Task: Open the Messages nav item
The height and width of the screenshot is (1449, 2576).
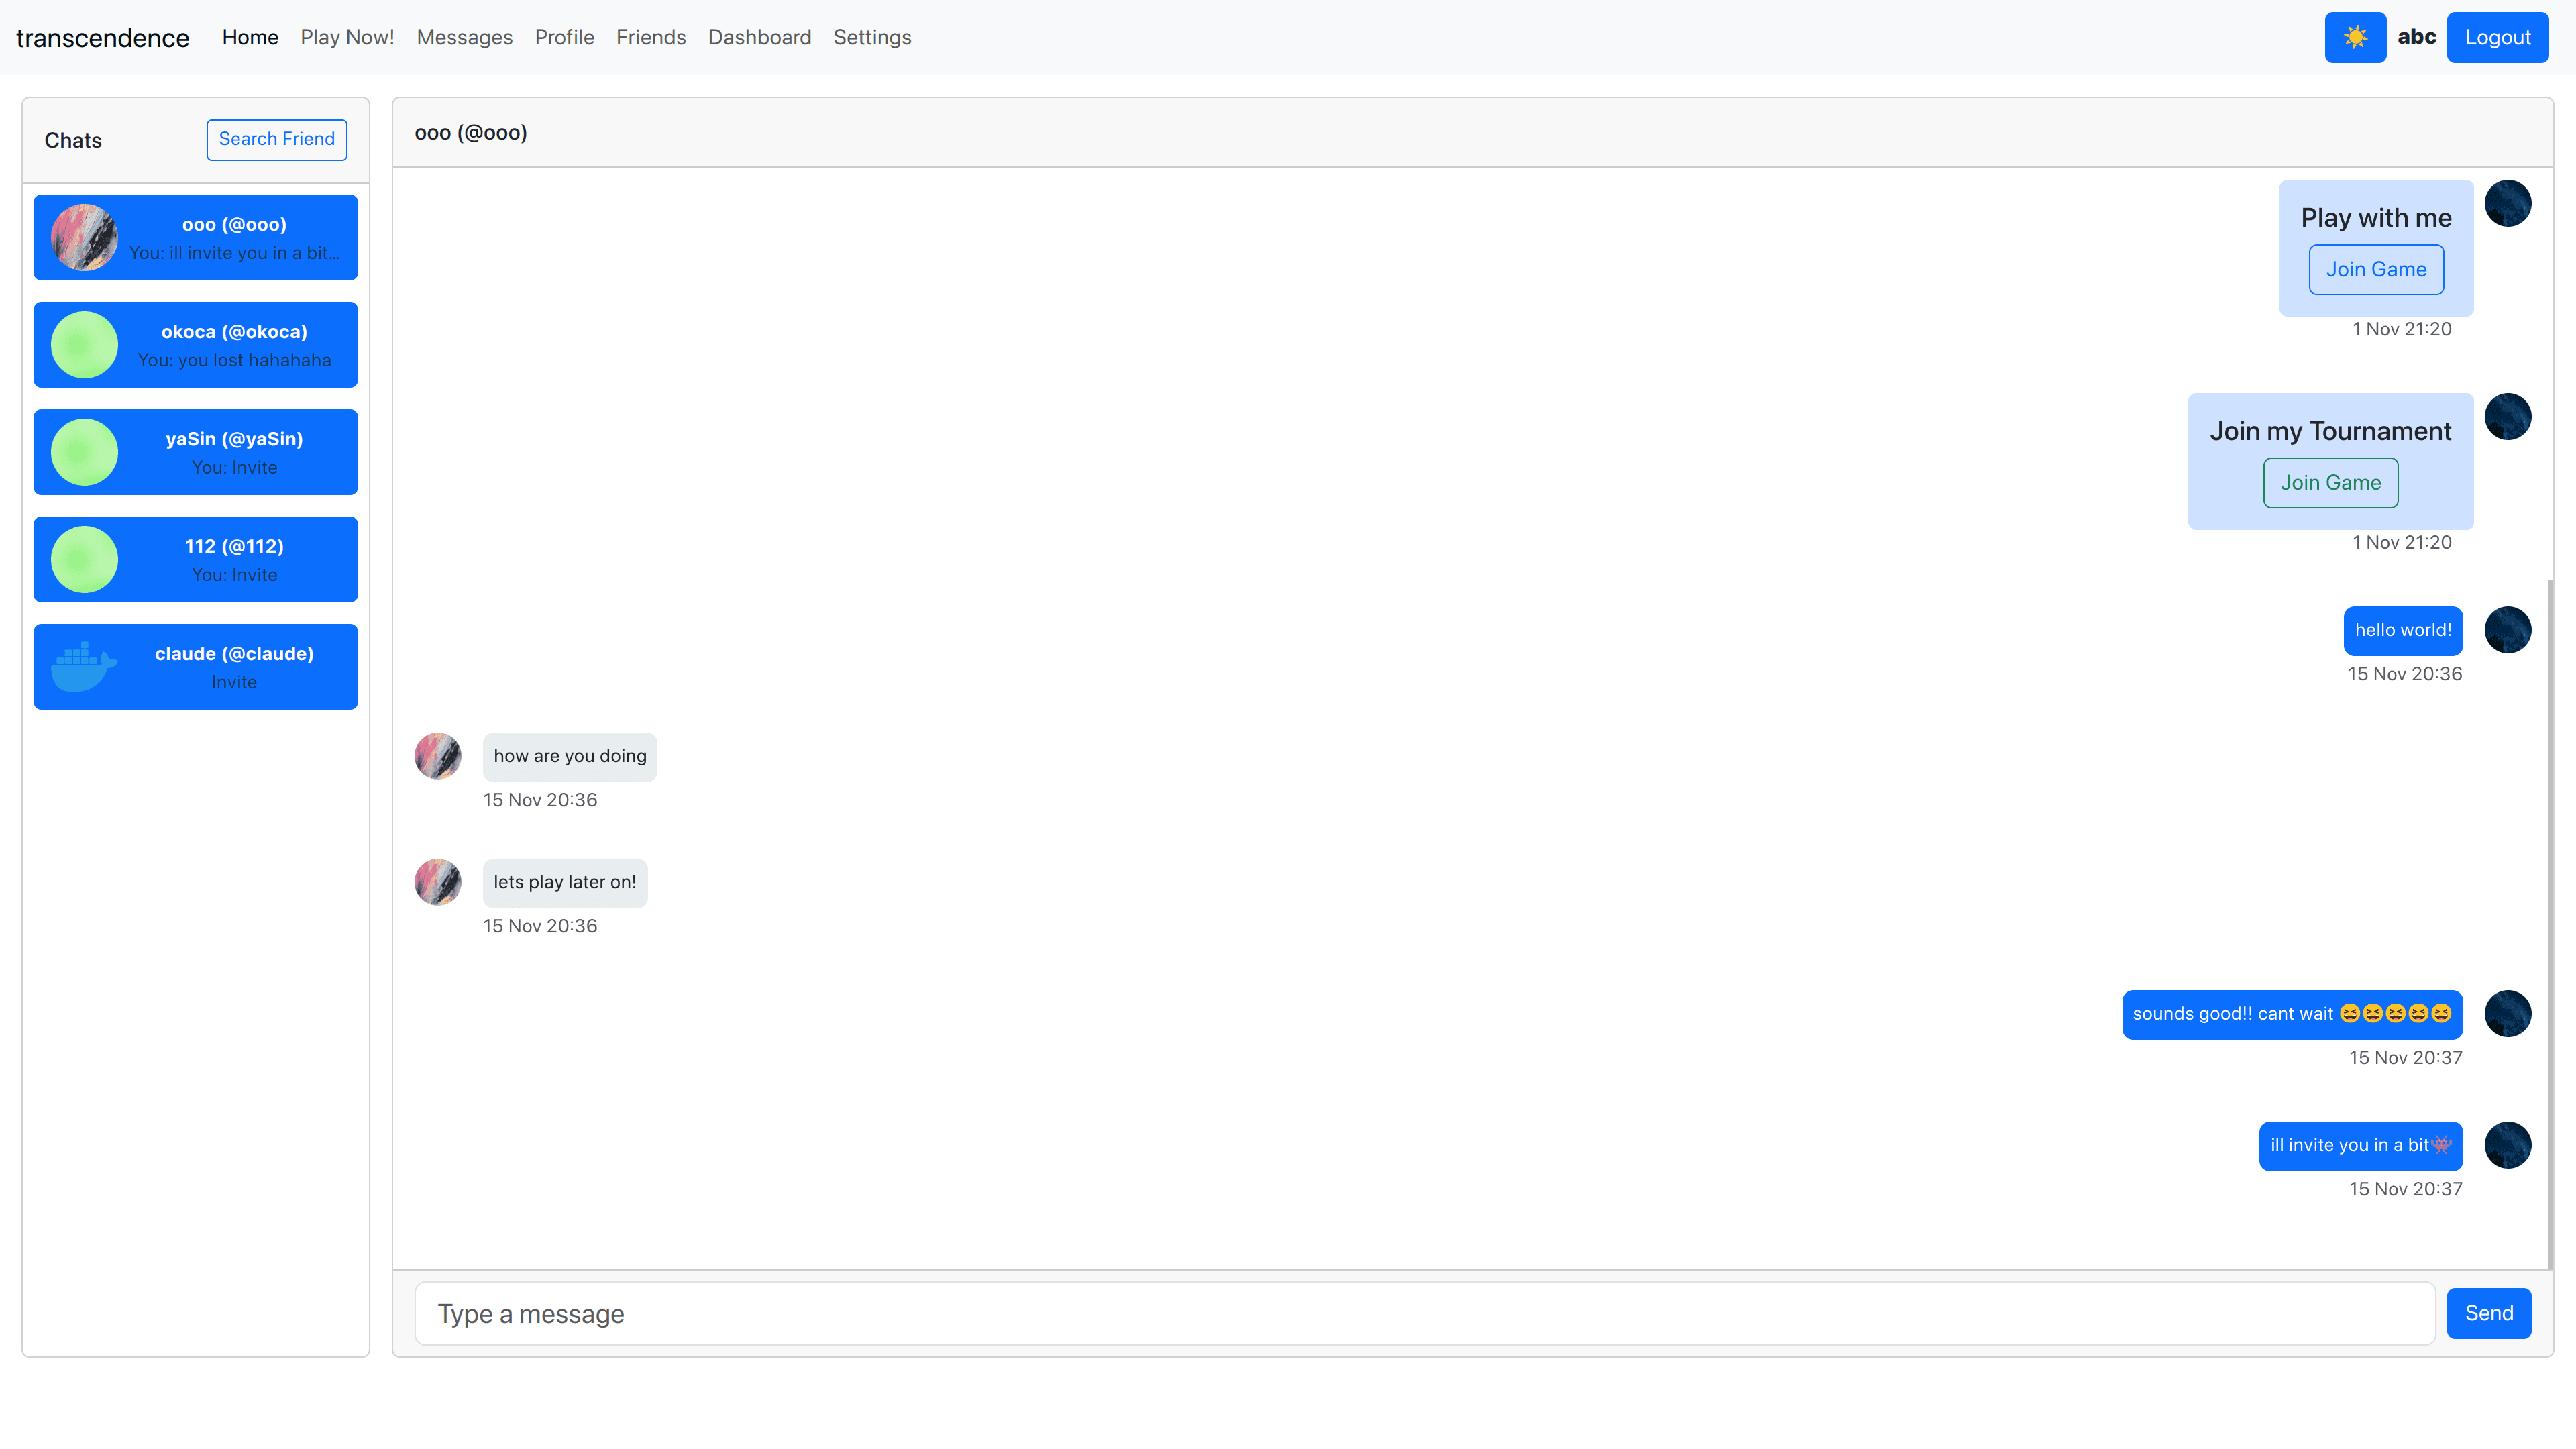Action: click(x=464, y=37)
